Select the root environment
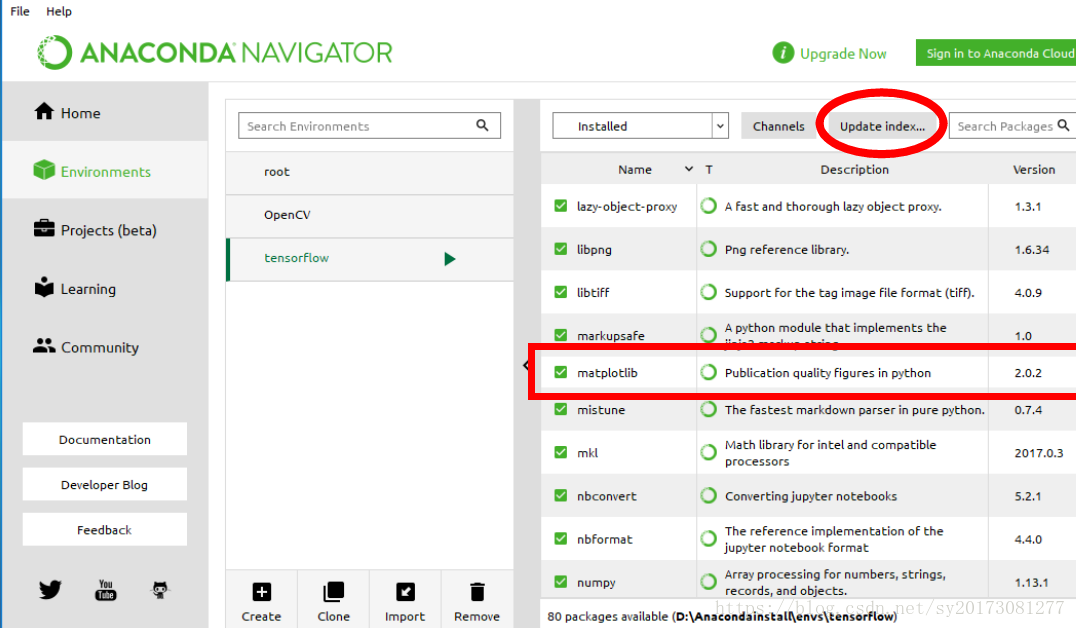 pos(370,172)
